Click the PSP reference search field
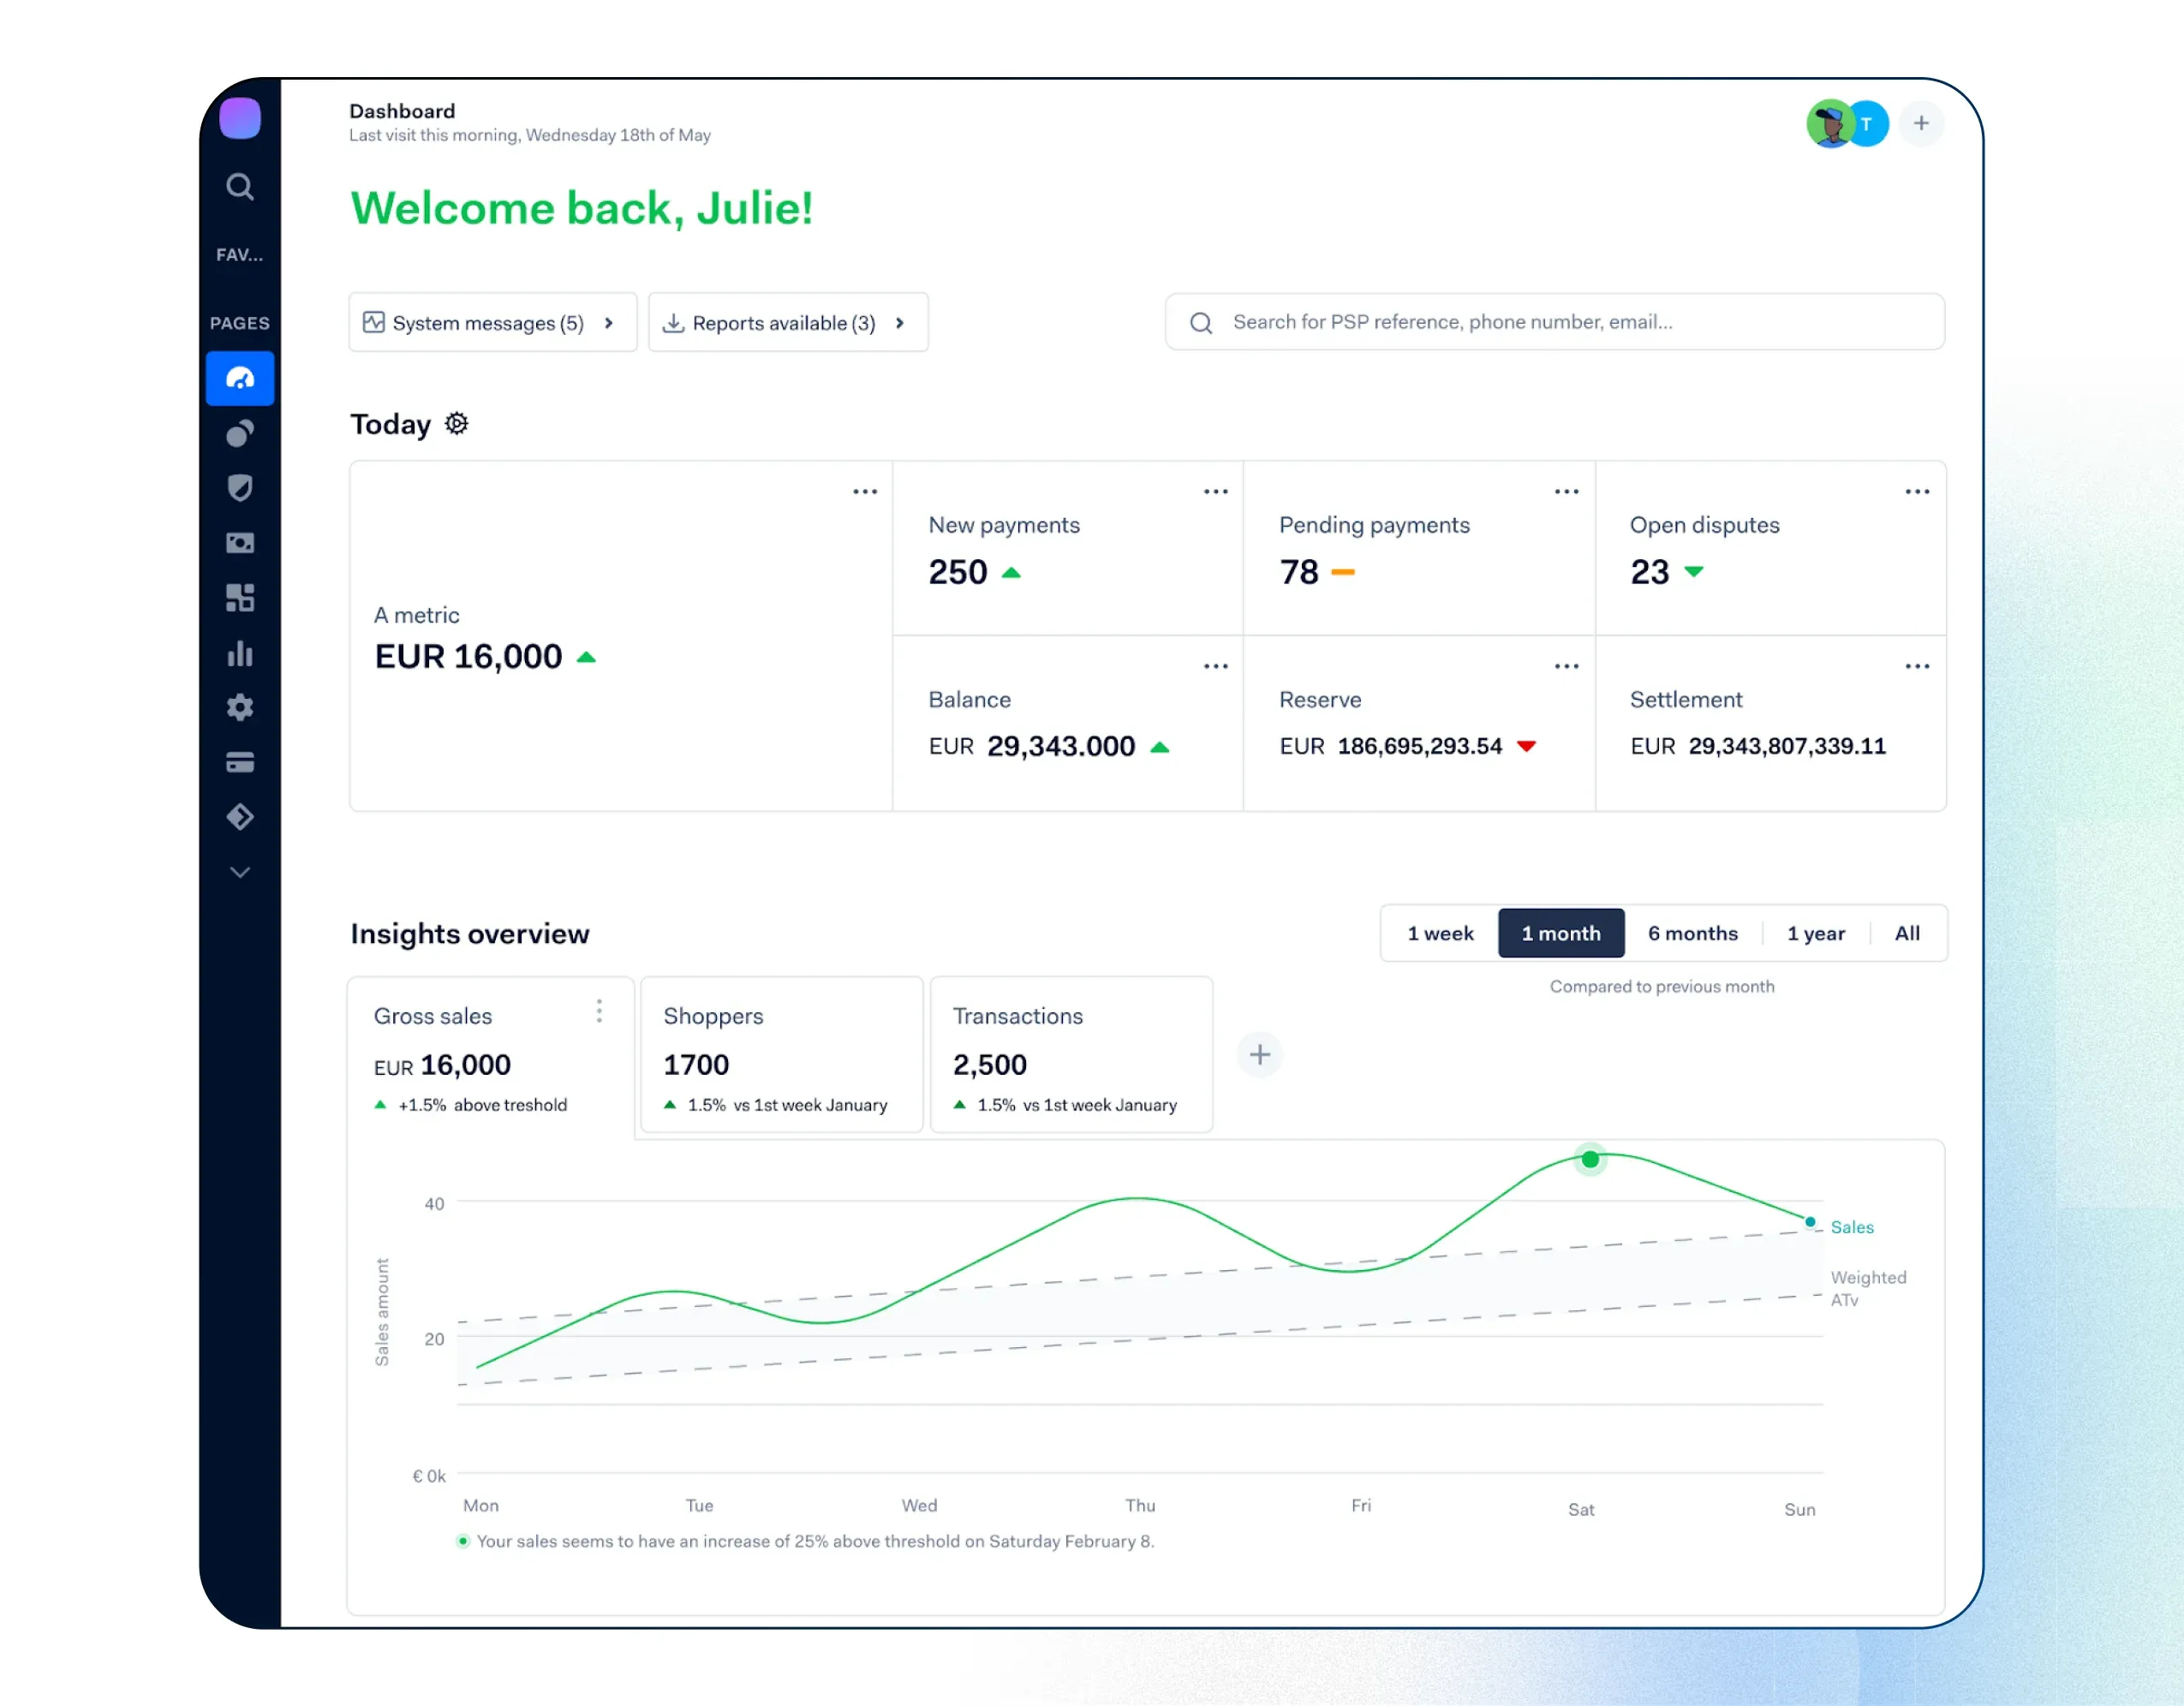Viewport: 2184px width, 1706px height. point(1555,322)
